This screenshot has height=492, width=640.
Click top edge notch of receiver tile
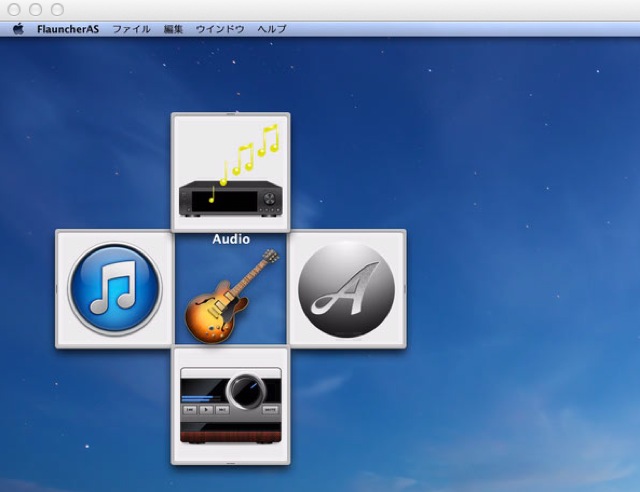click(x=231, y=114)
